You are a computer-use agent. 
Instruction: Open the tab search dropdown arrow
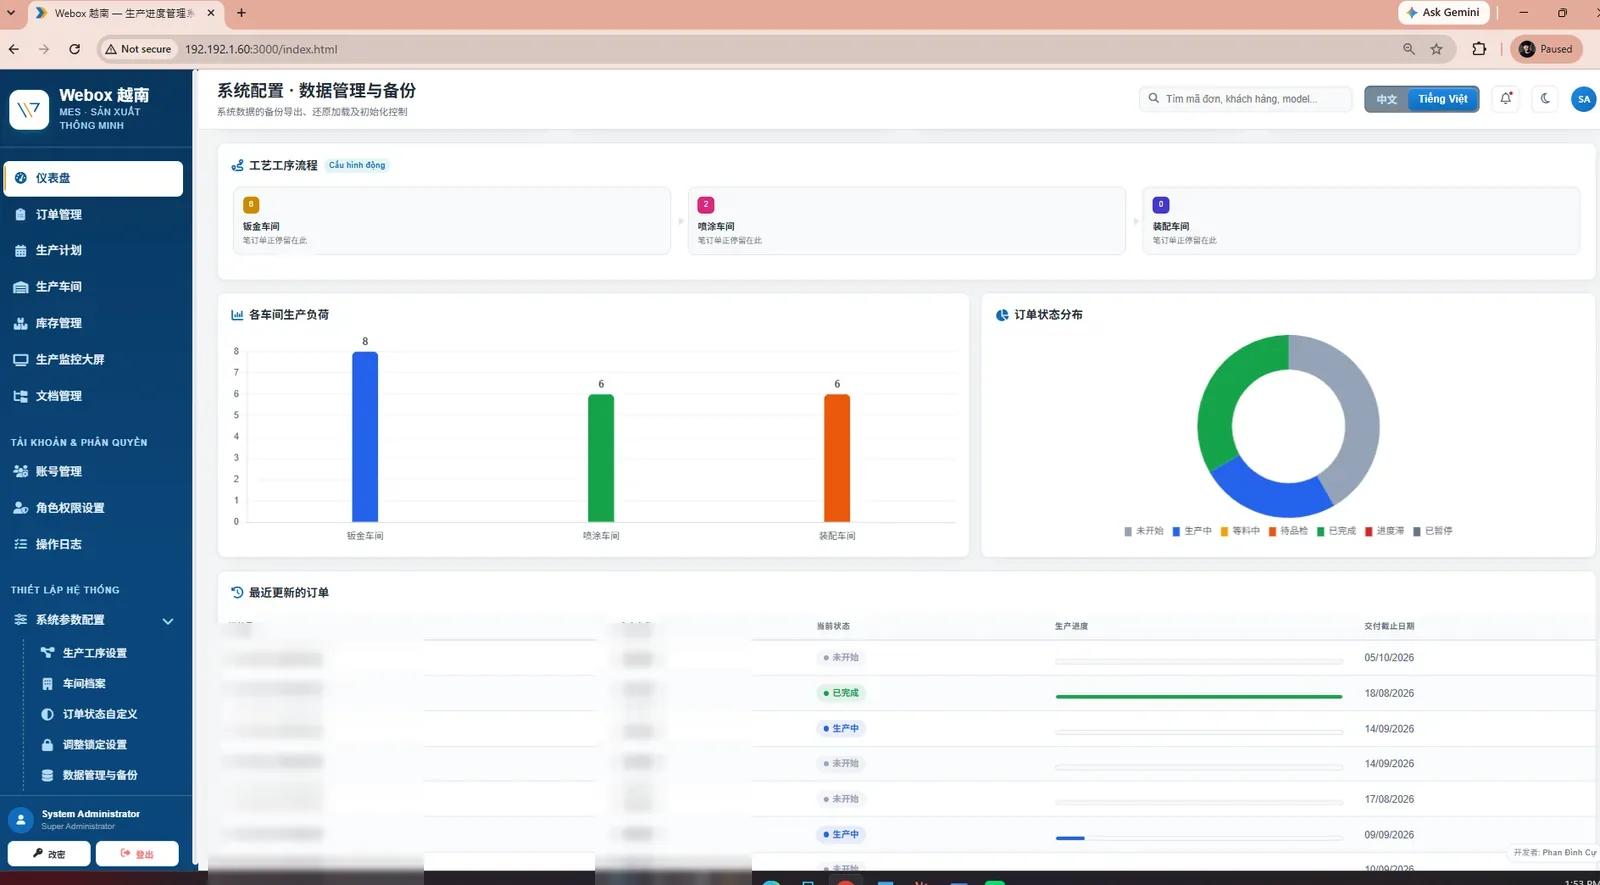[x=11, y=13]
